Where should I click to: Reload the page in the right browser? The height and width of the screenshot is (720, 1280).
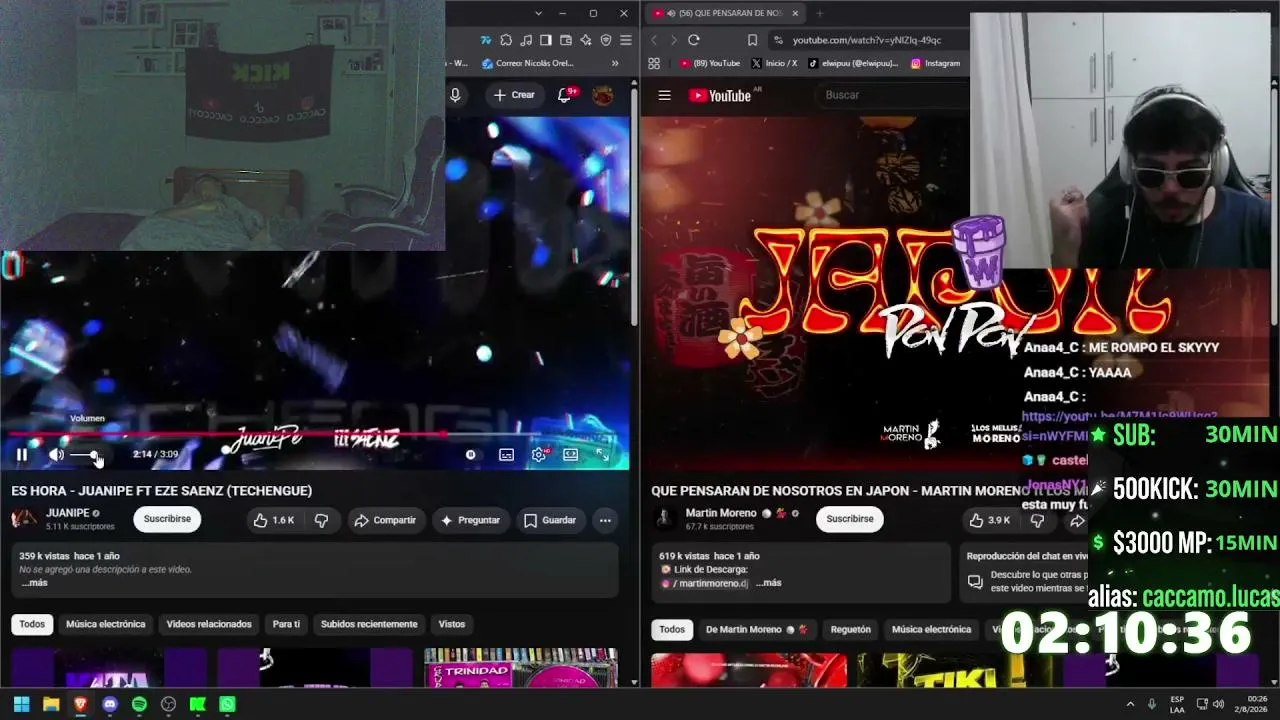(693, 40)
